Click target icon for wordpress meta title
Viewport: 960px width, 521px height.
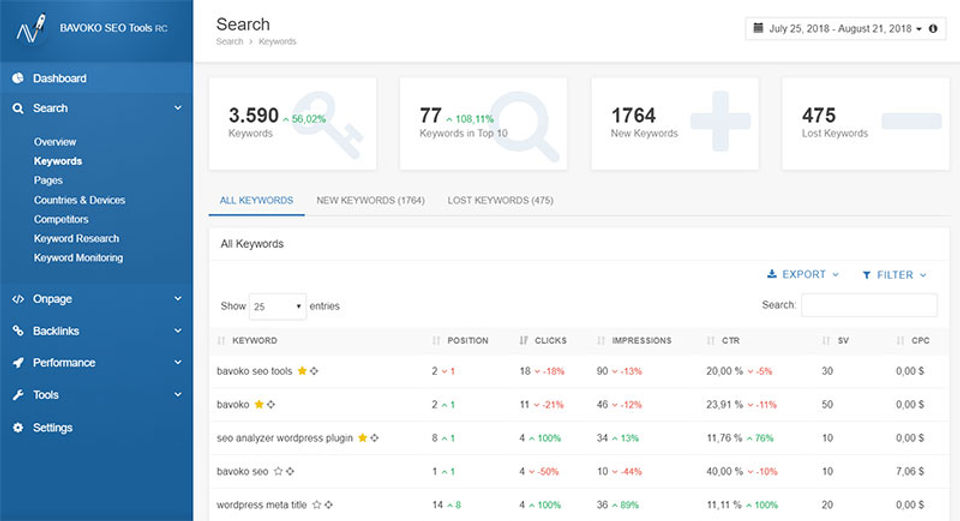click(x=329, y=505)
